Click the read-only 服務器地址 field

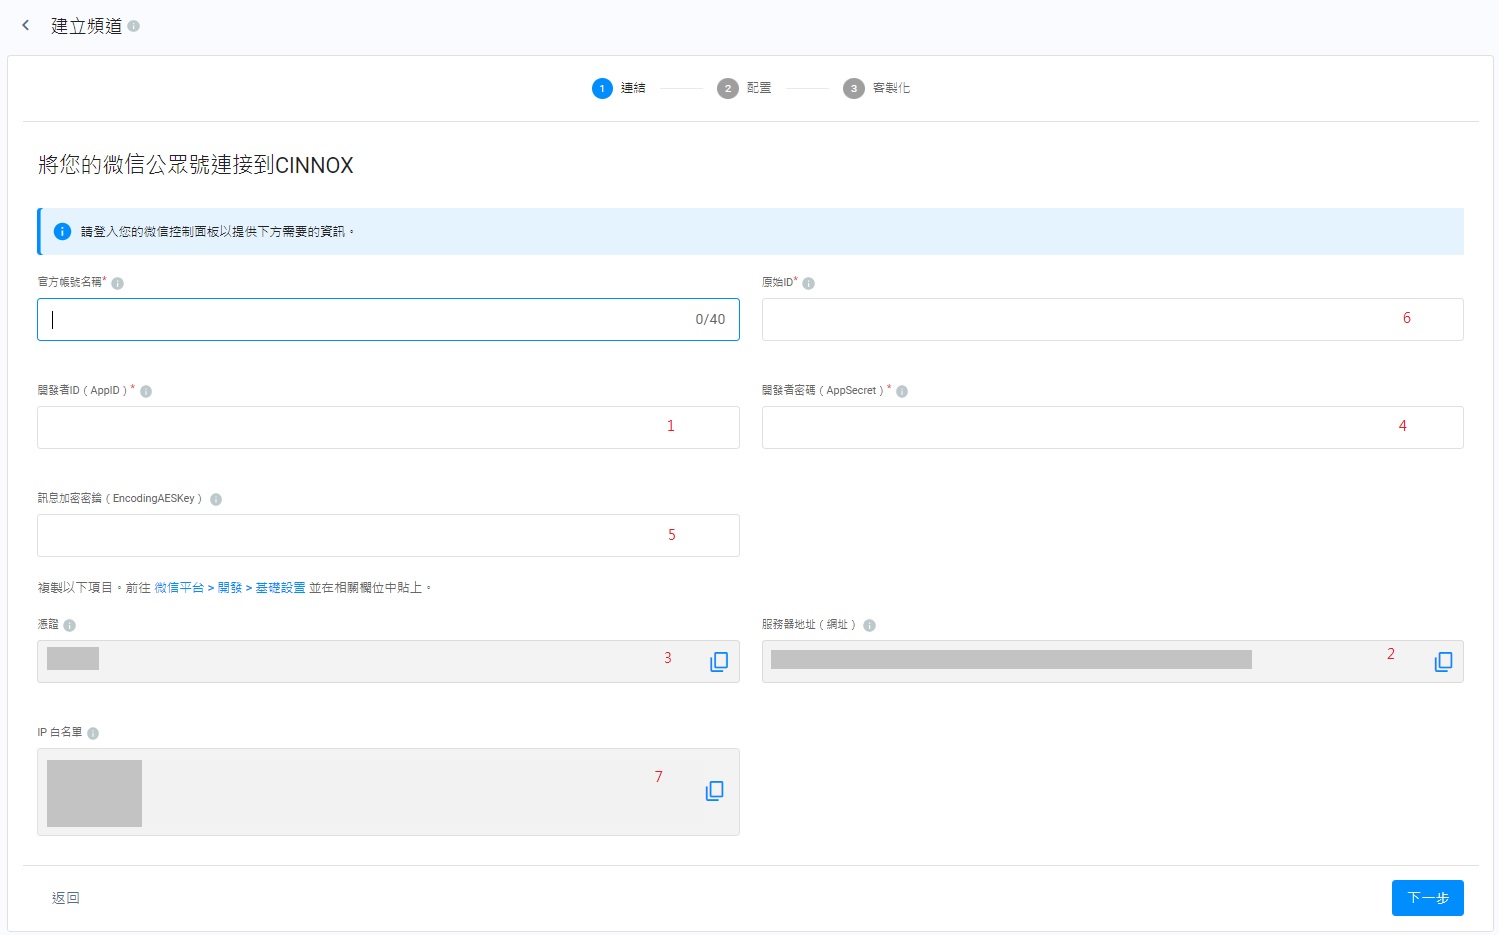click(x=1113, y=661)
